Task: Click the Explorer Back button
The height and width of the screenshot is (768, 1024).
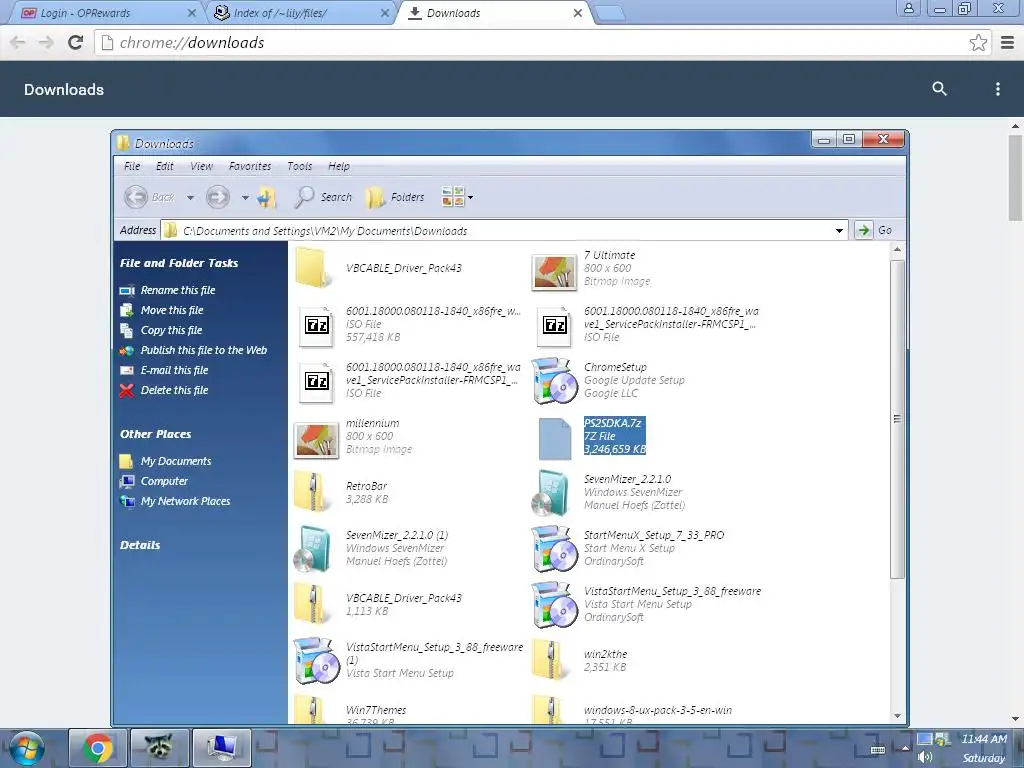Action: click(149, 197)
